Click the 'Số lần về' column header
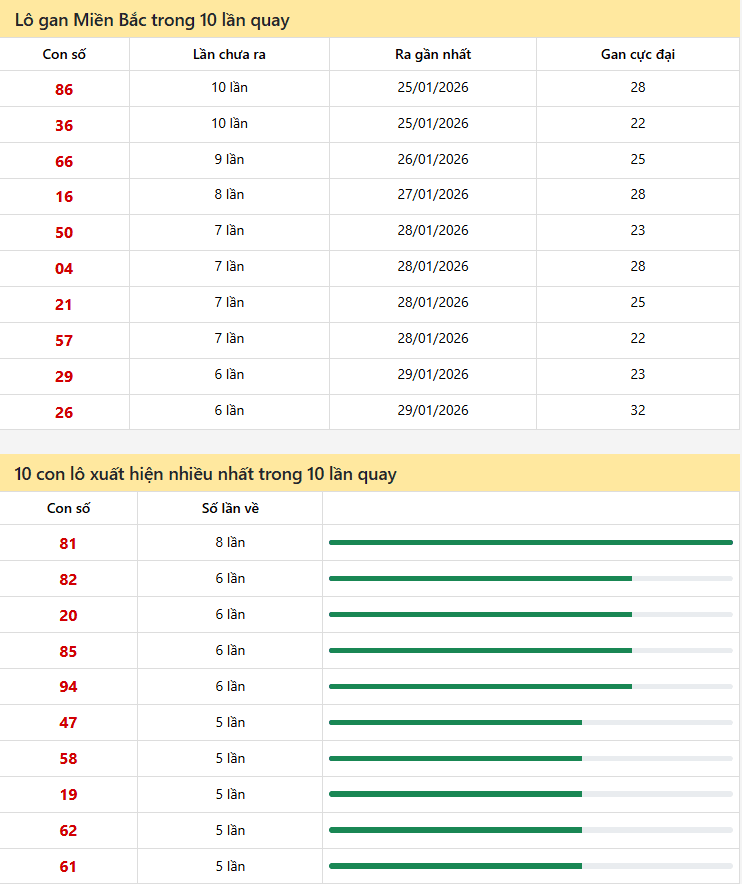Screen dimensions: 742x884 tap(230, 508)
